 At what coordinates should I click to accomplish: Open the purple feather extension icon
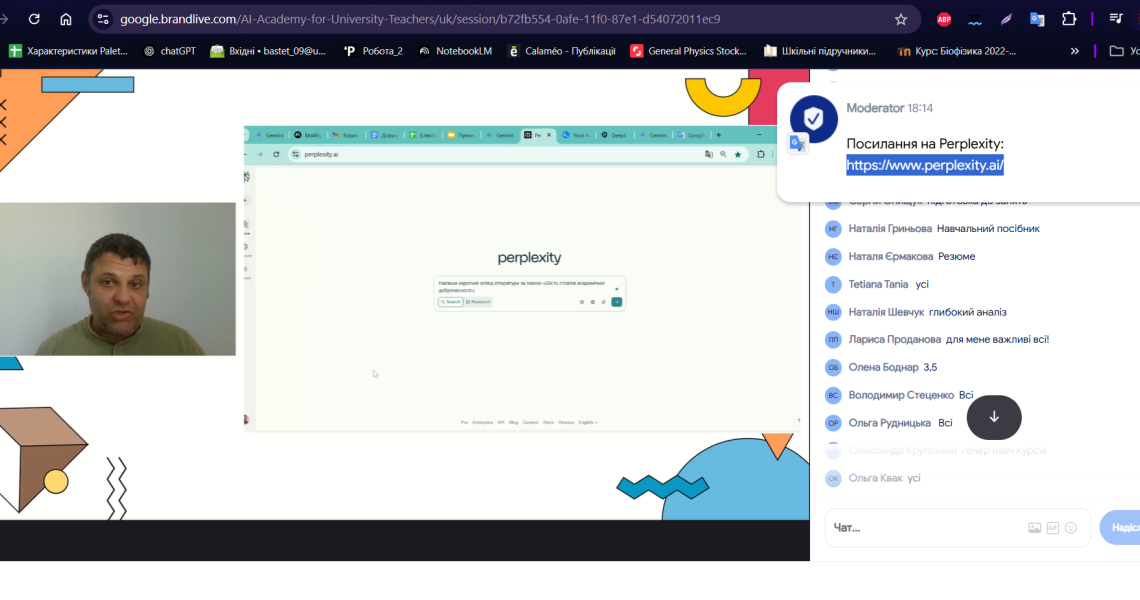coord(1006,20)
